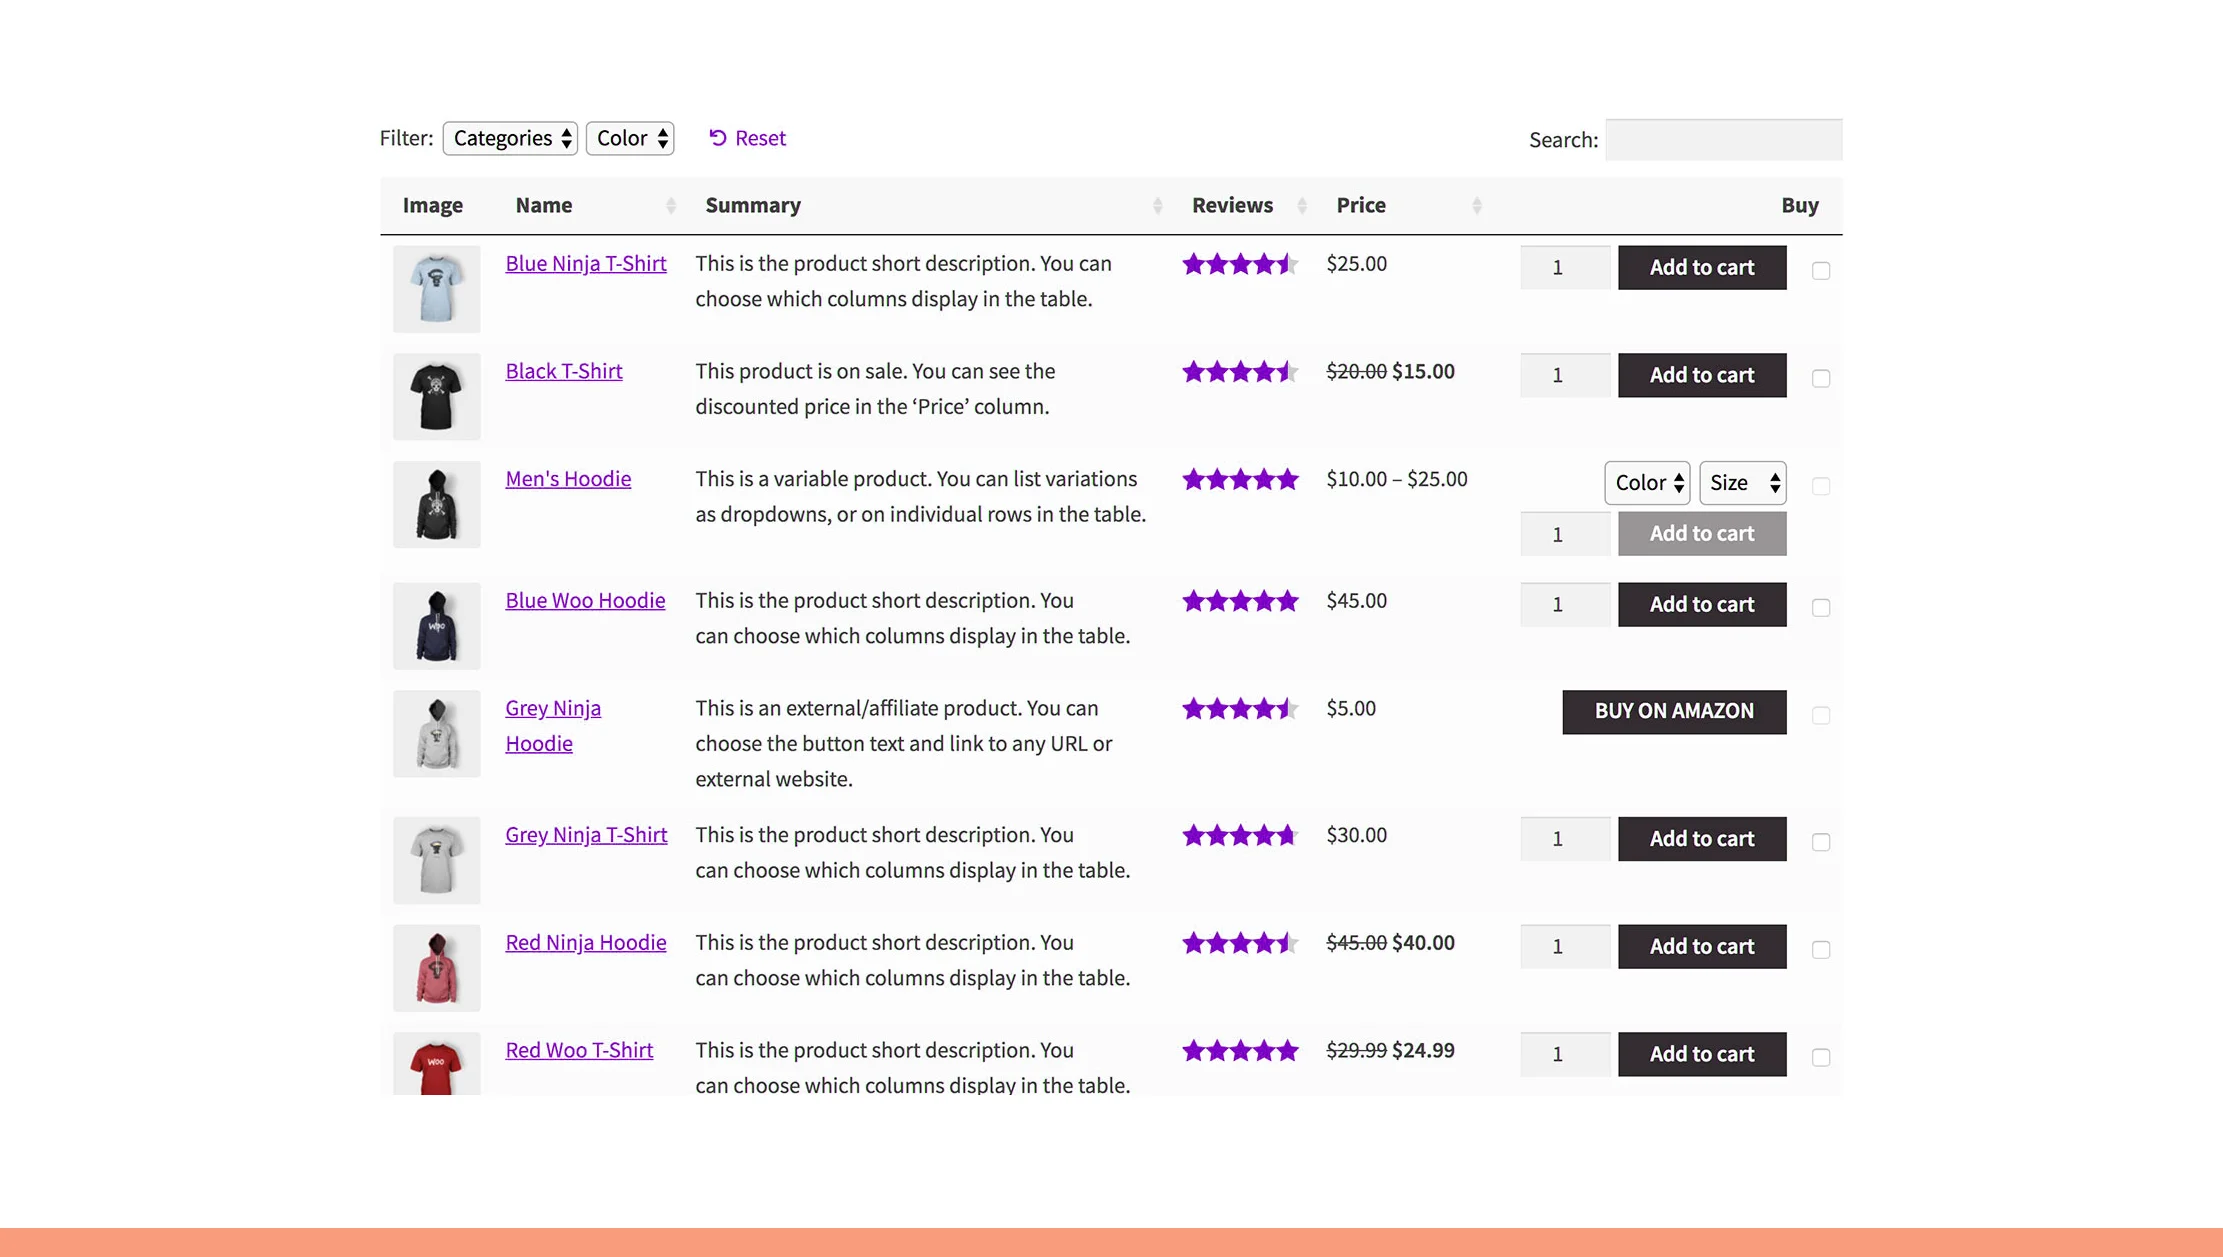This screenshot has height=1257, width=2223.
Task: Click the Search input field
Action: point(1723,140)
